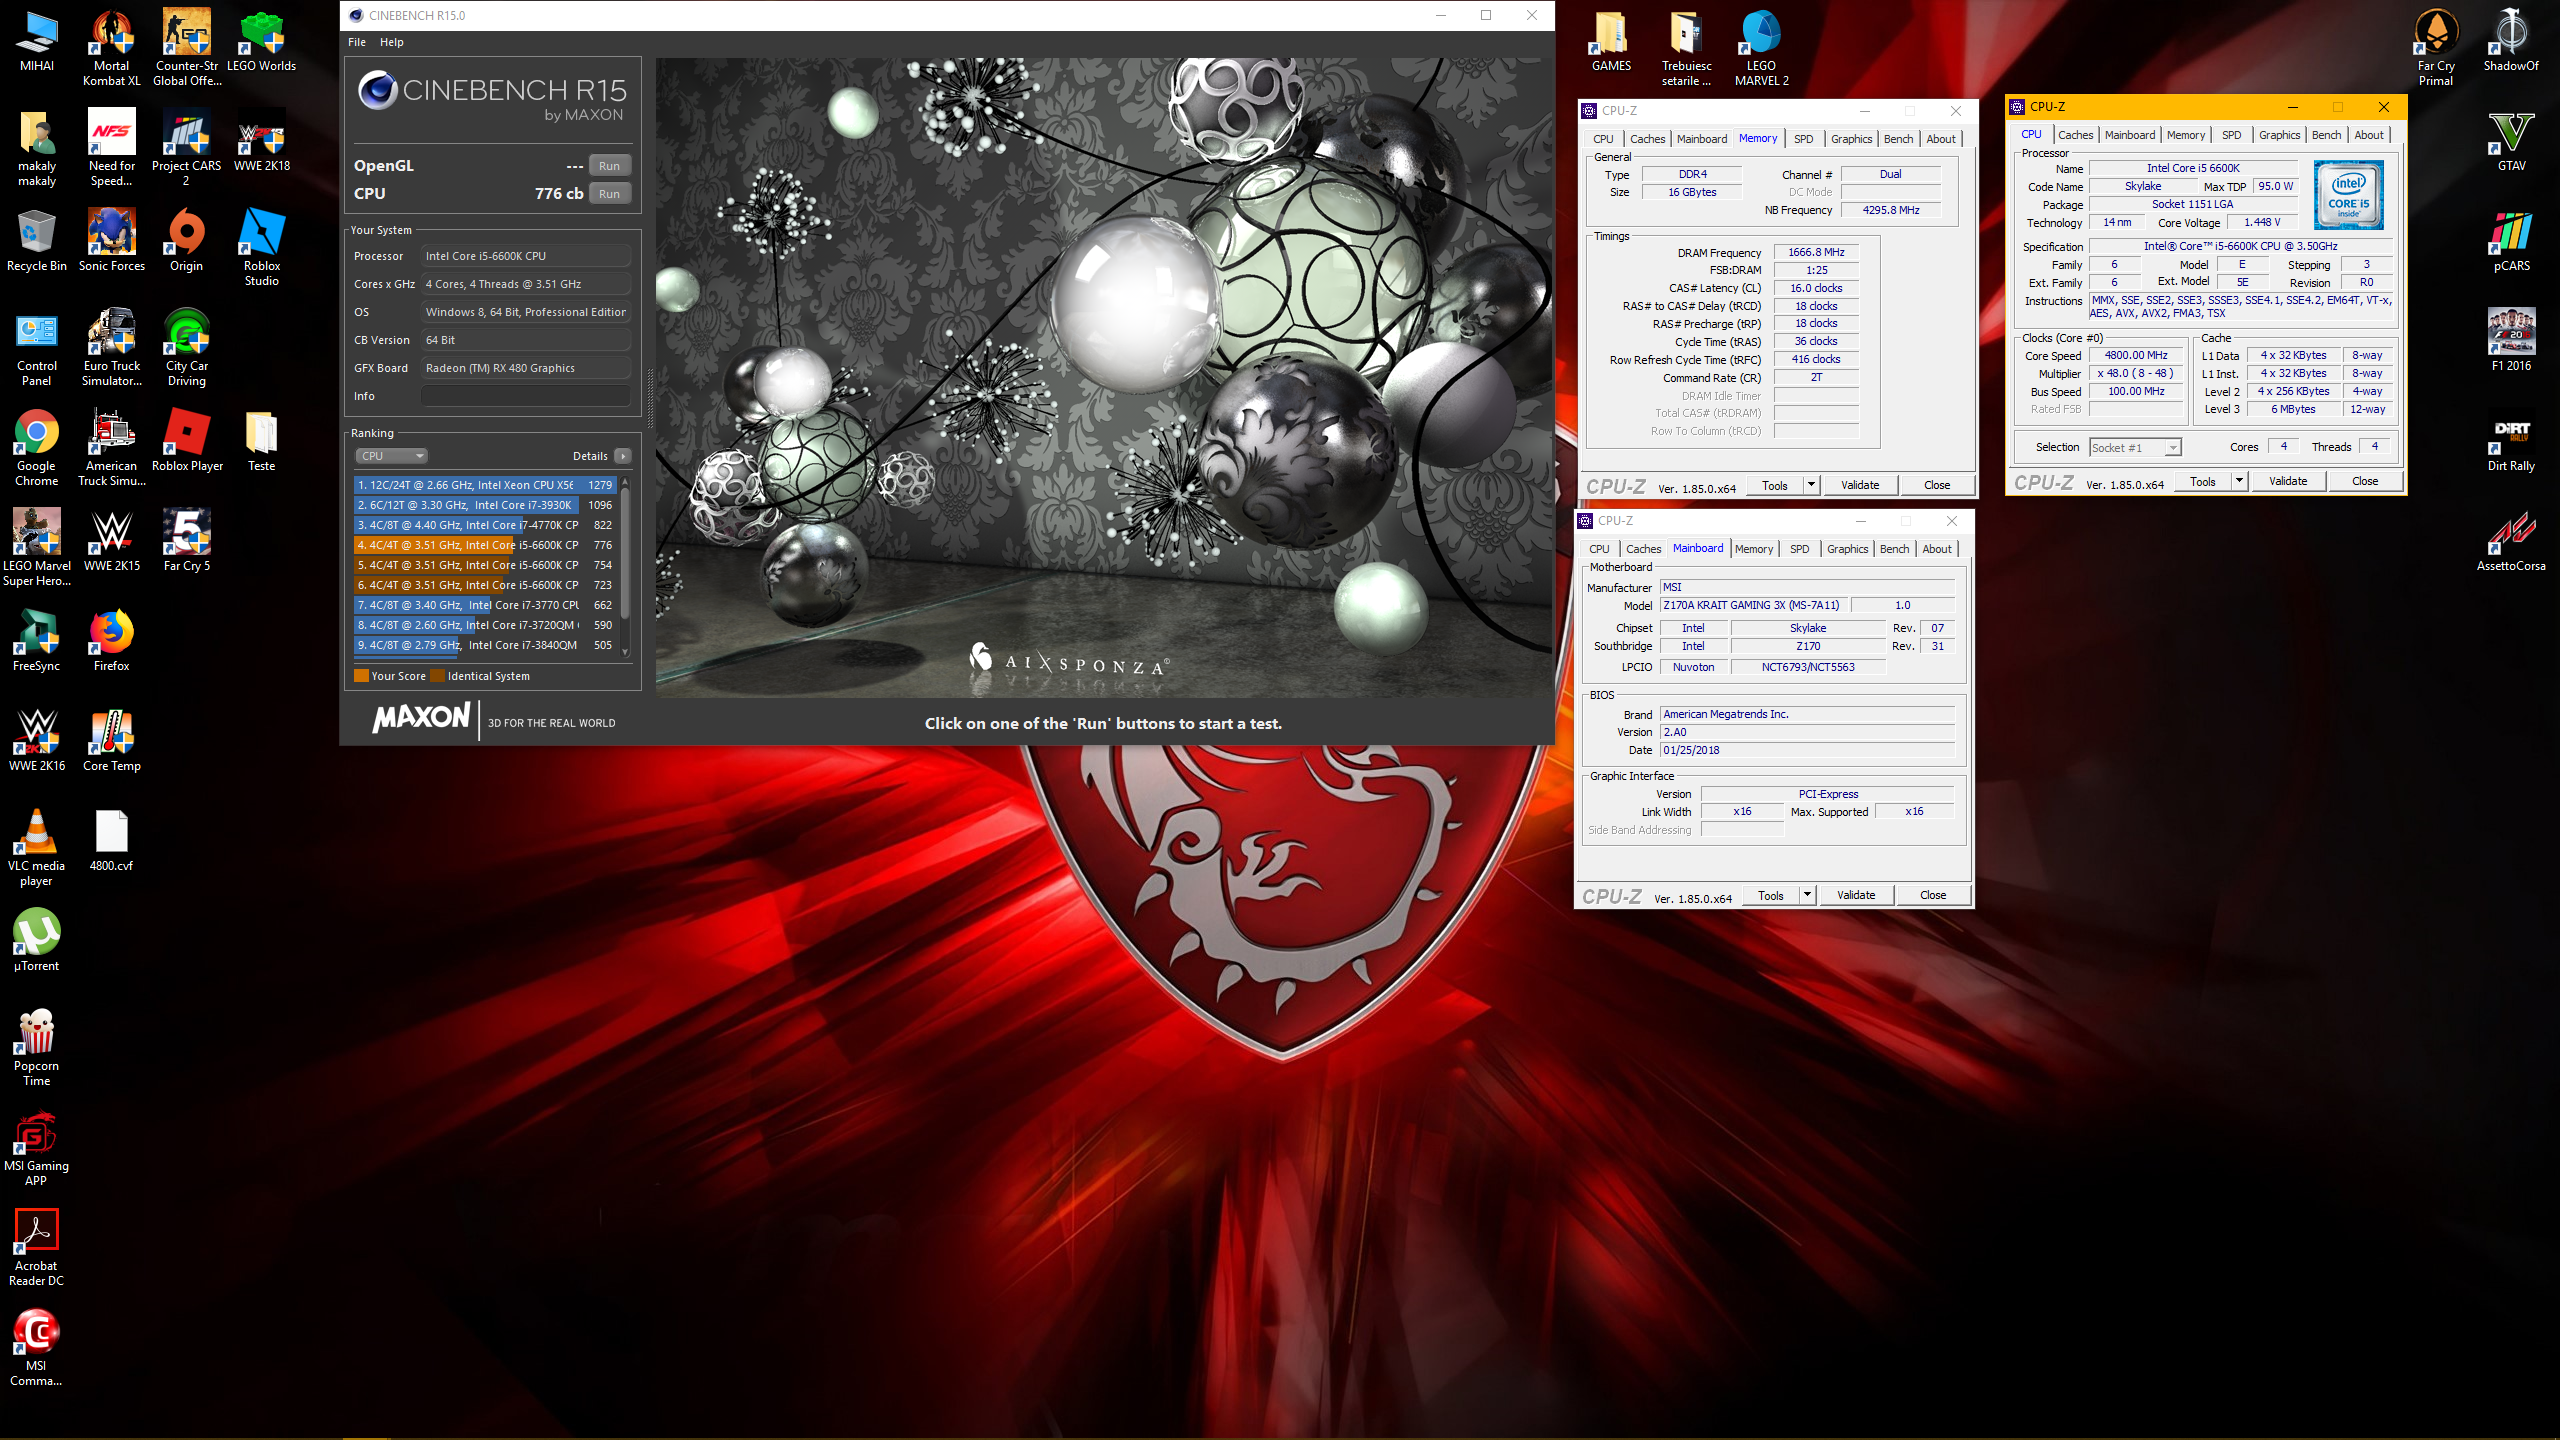The width and height of the screenshot is (2560, 1440).
Task: Open Cinebench File menu
Action: 356,42
